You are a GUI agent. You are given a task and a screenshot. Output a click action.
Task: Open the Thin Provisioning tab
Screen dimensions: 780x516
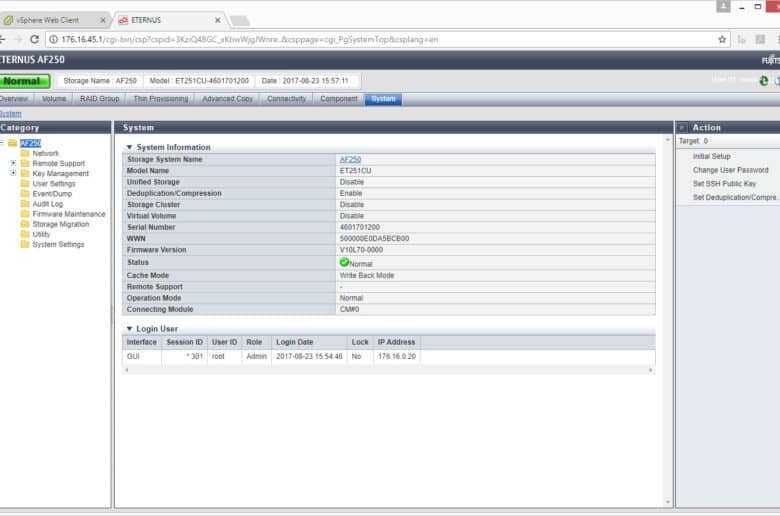[161, 99]
